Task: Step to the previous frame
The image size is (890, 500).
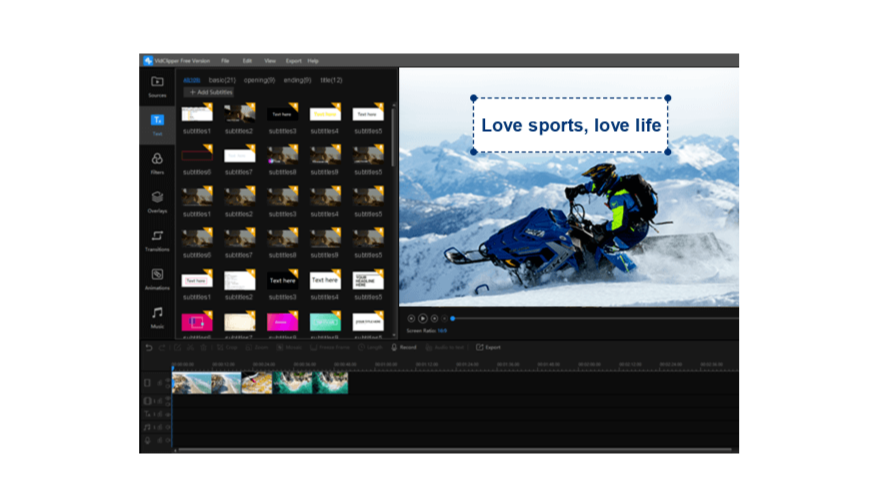Action: (411, 318)
